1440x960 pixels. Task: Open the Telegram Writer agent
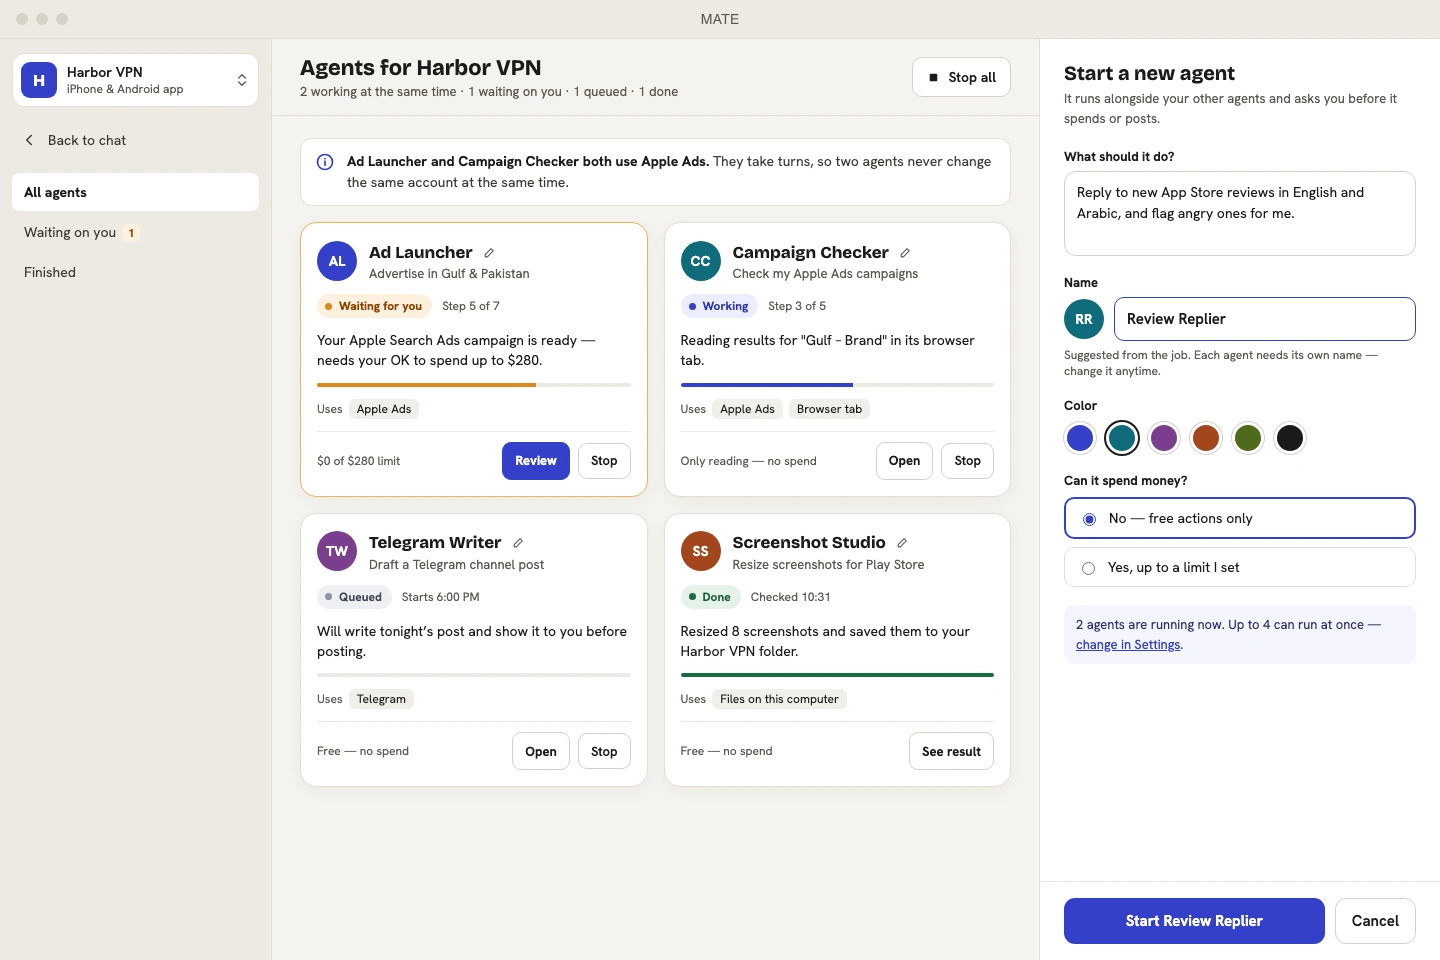pyautogui.click(x=541, y=751)
